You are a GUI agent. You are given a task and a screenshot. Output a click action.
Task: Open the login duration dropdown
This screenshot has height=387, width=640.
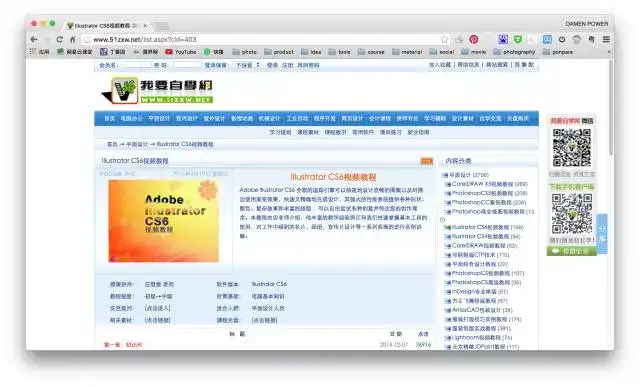pyautogui.click(x=247, y=65)
